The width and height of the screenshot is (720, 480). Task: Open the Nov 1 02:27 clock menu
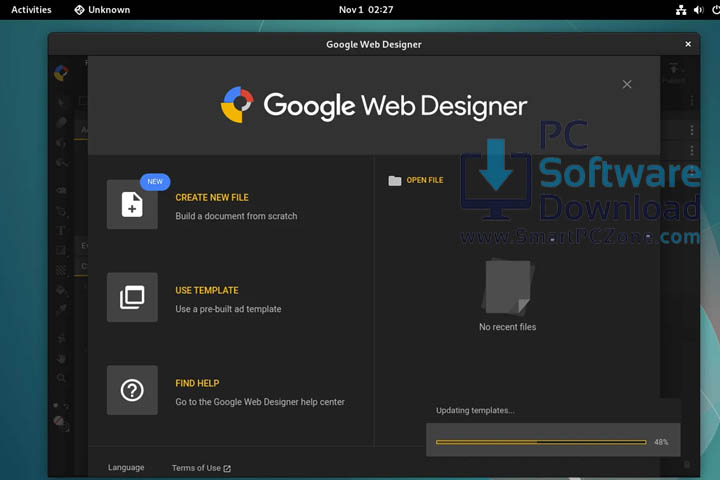click(x=366, y=10)
